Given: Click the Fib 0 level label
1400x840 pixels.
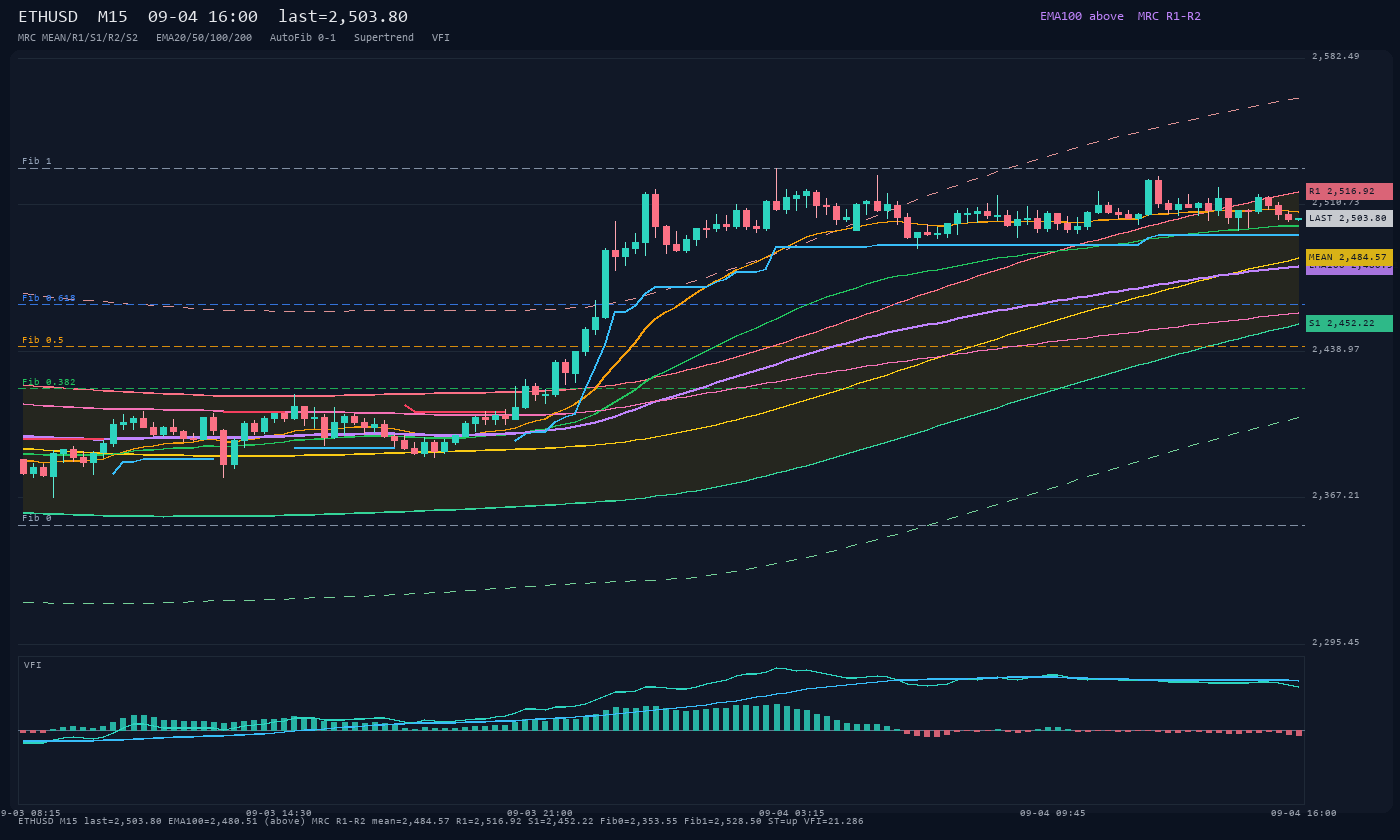Looking at the screenshot, I should [x=37, y=518].
